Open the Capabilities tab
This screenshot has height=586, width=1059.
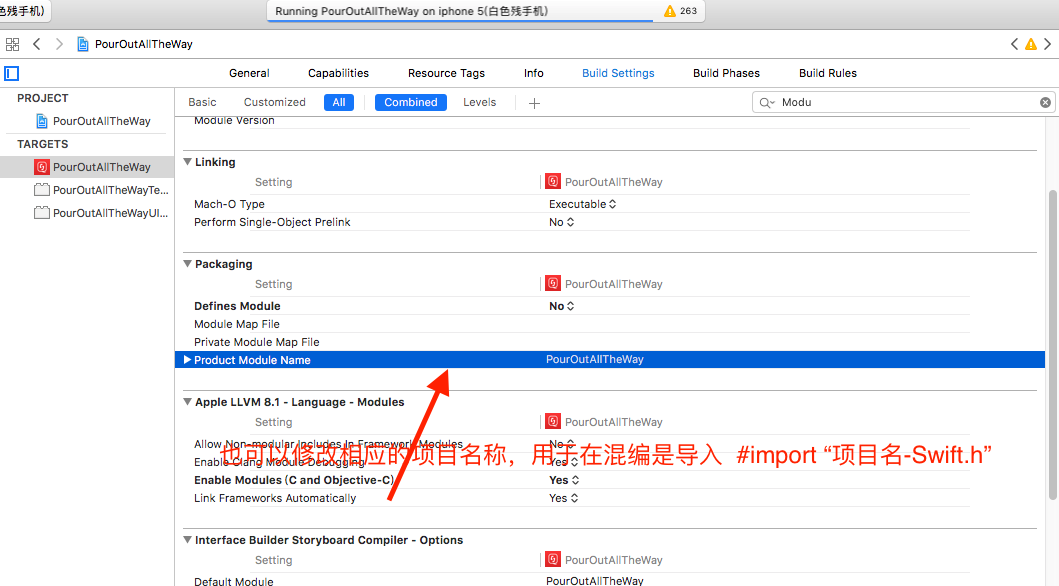pyautogui.click(x=338, y=74)
